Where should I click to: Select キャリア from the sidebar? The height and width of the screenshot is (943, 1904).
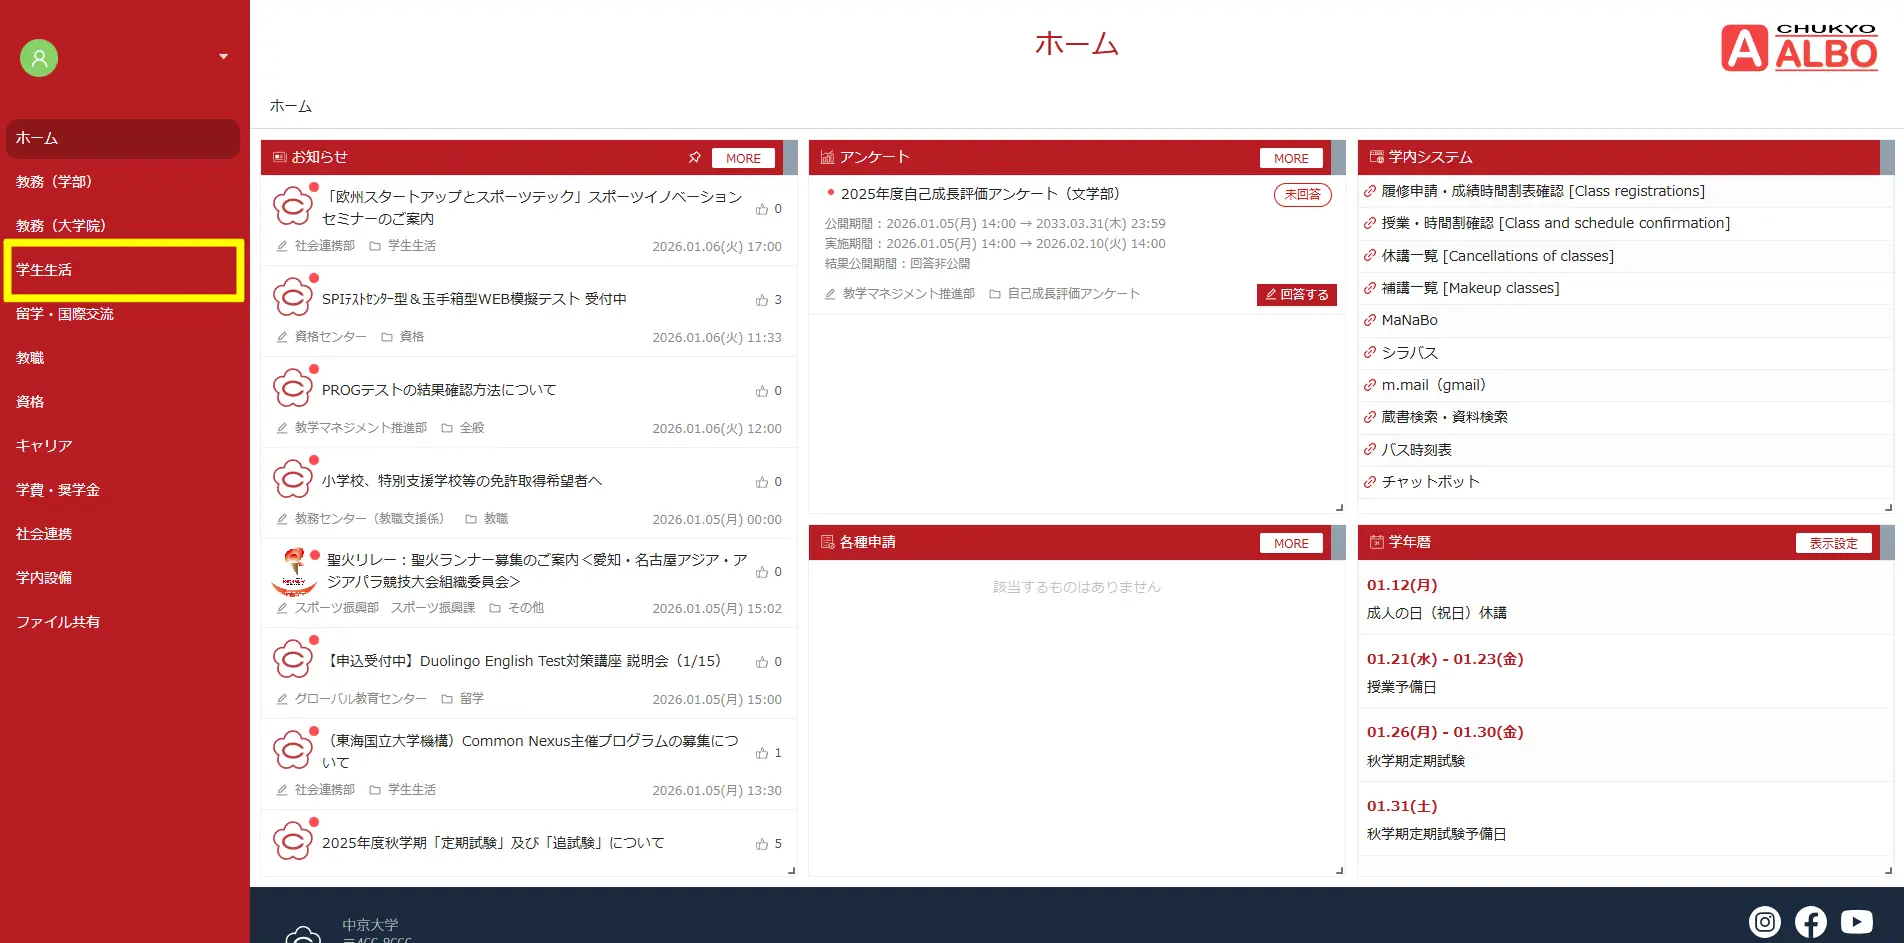44,446
